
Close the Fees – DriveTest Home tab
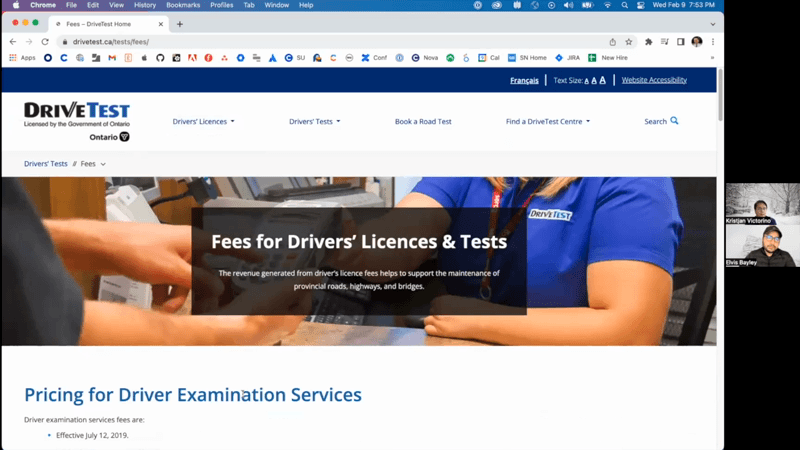pyautogui.click(x=161, y=24)
